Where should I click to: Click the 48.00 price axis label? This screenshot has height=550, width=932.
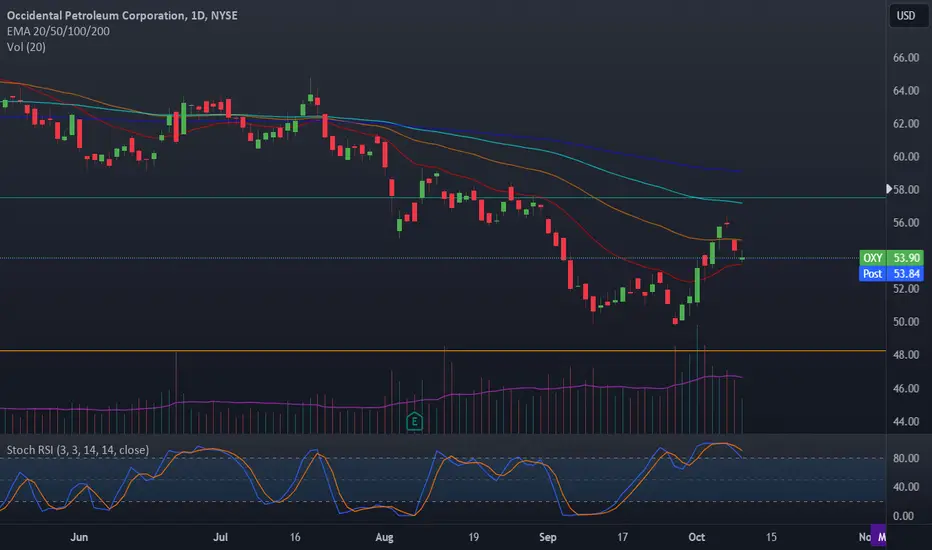click(x=906, y=355)
